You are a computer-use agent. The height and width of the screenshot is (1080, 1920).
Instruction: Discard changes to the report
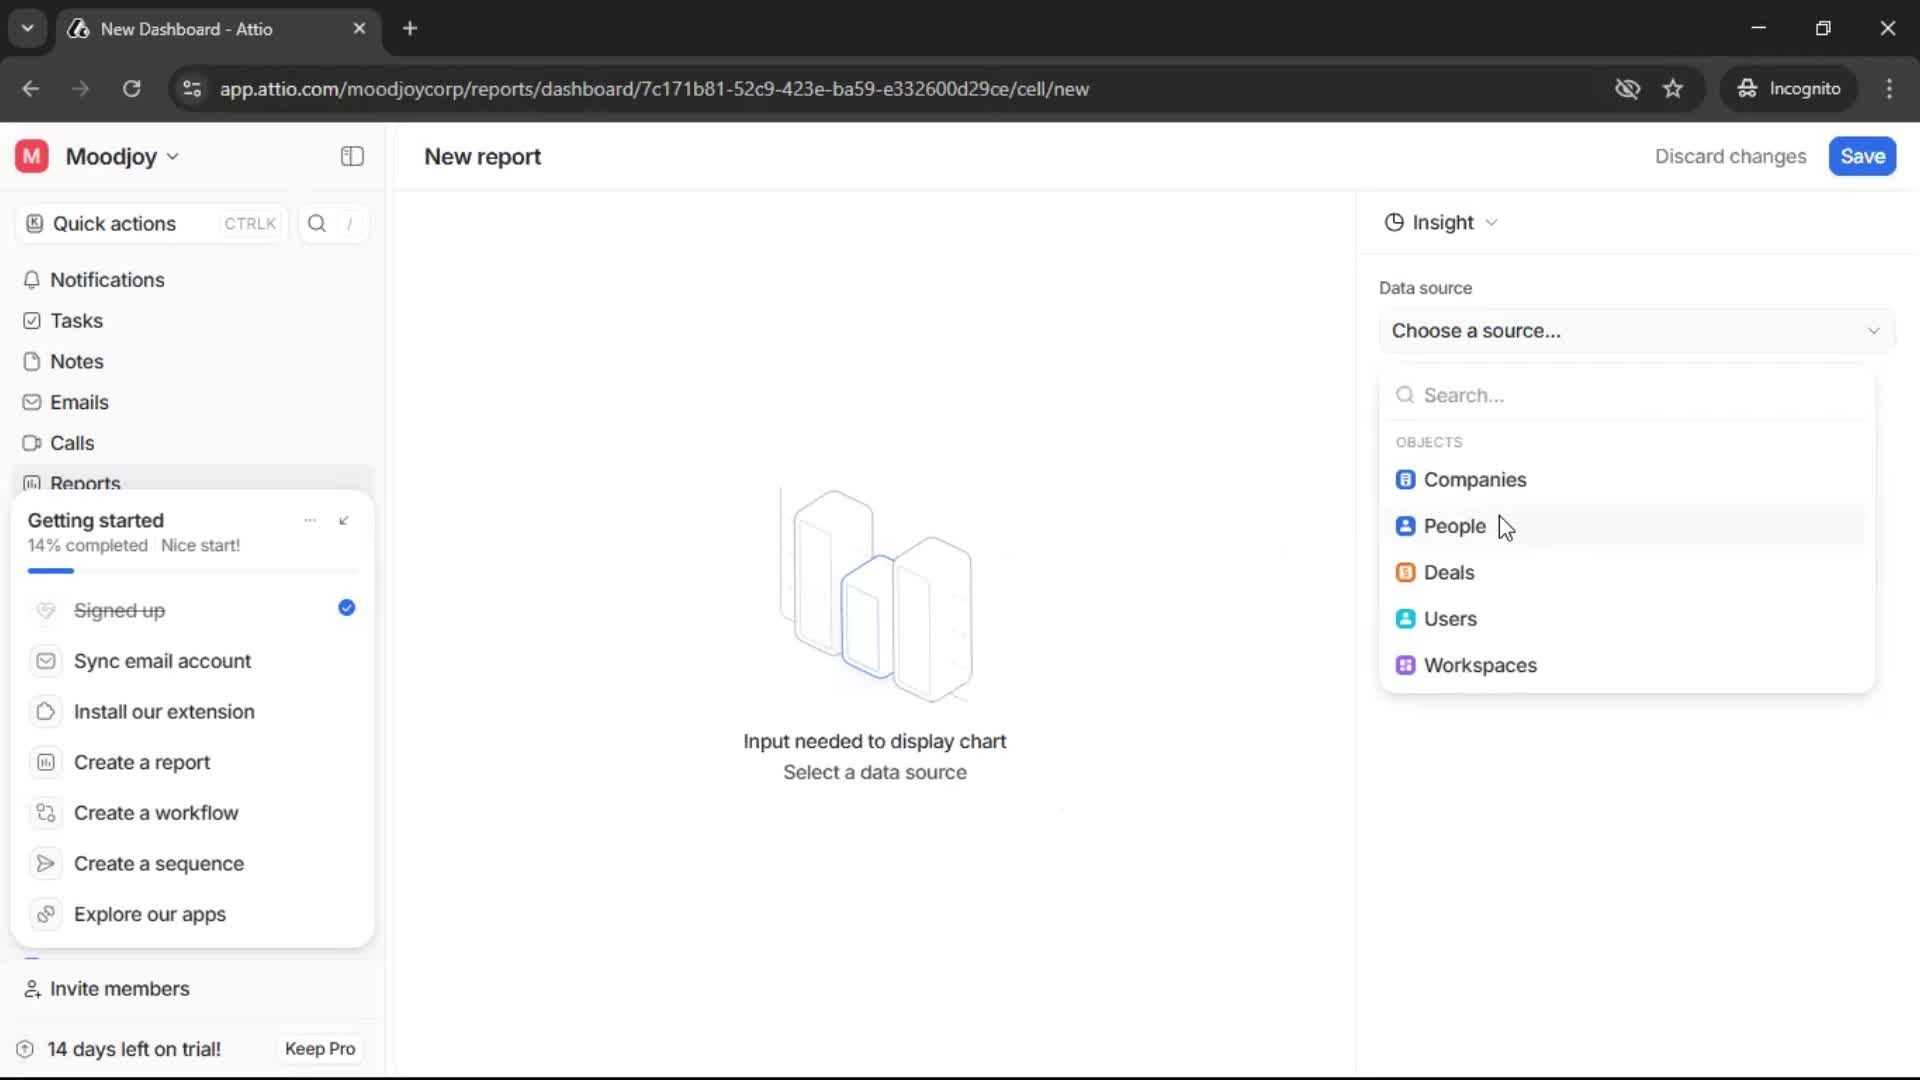point(1729,156)
